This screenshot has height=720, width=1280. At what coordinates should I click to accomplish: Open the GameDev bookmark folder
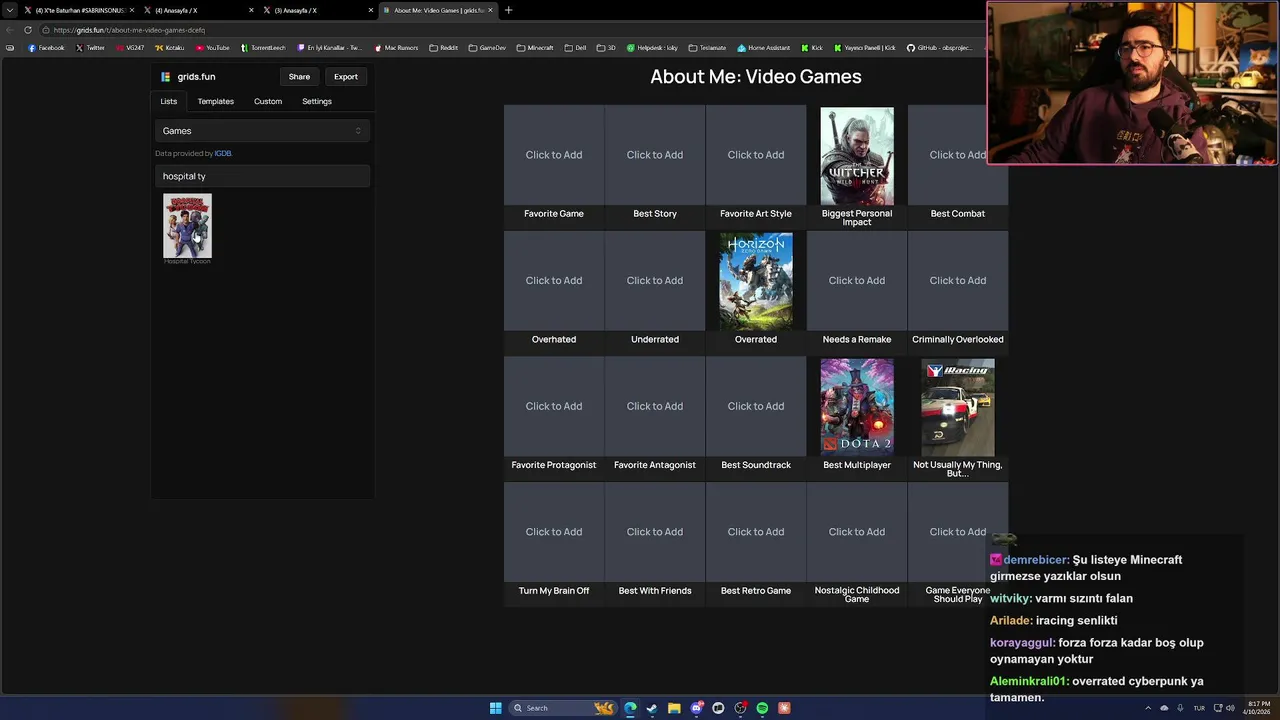pos(487,48)
